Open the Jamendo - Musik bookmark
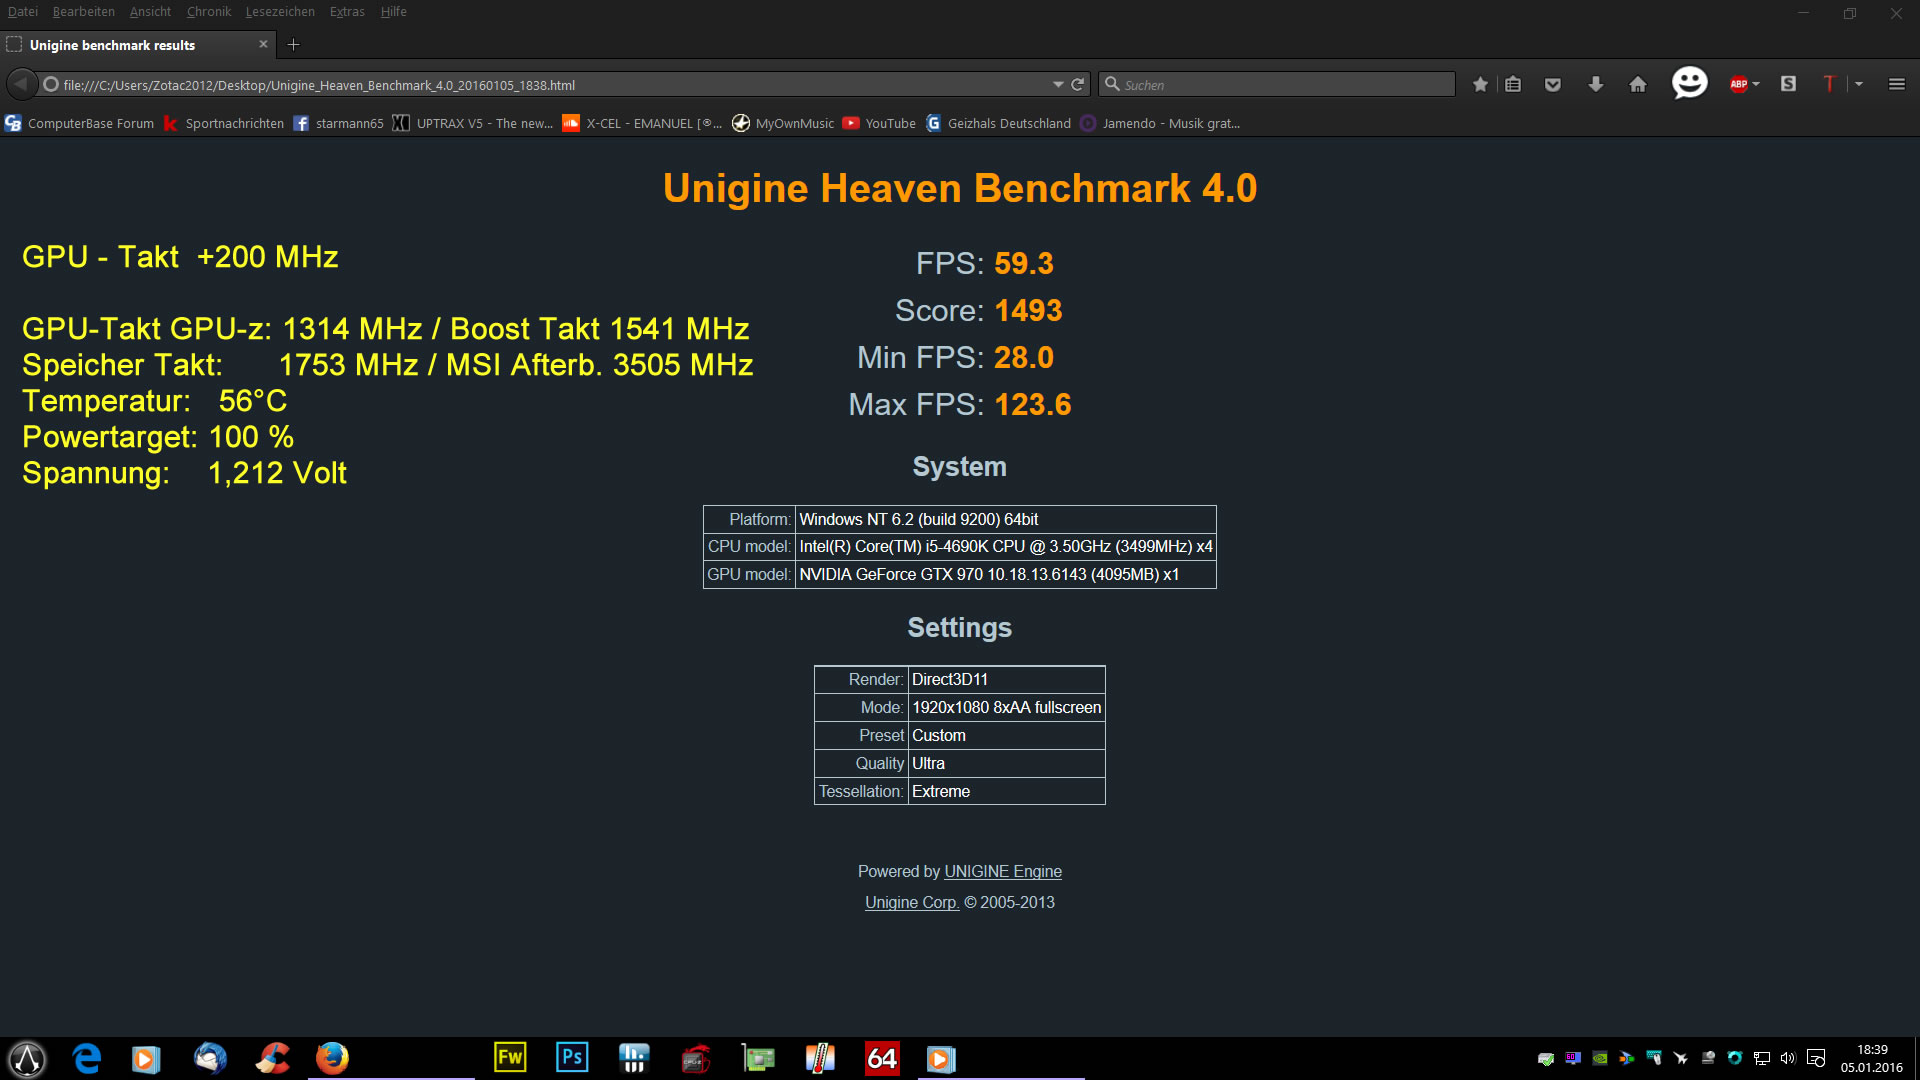 1160,123
